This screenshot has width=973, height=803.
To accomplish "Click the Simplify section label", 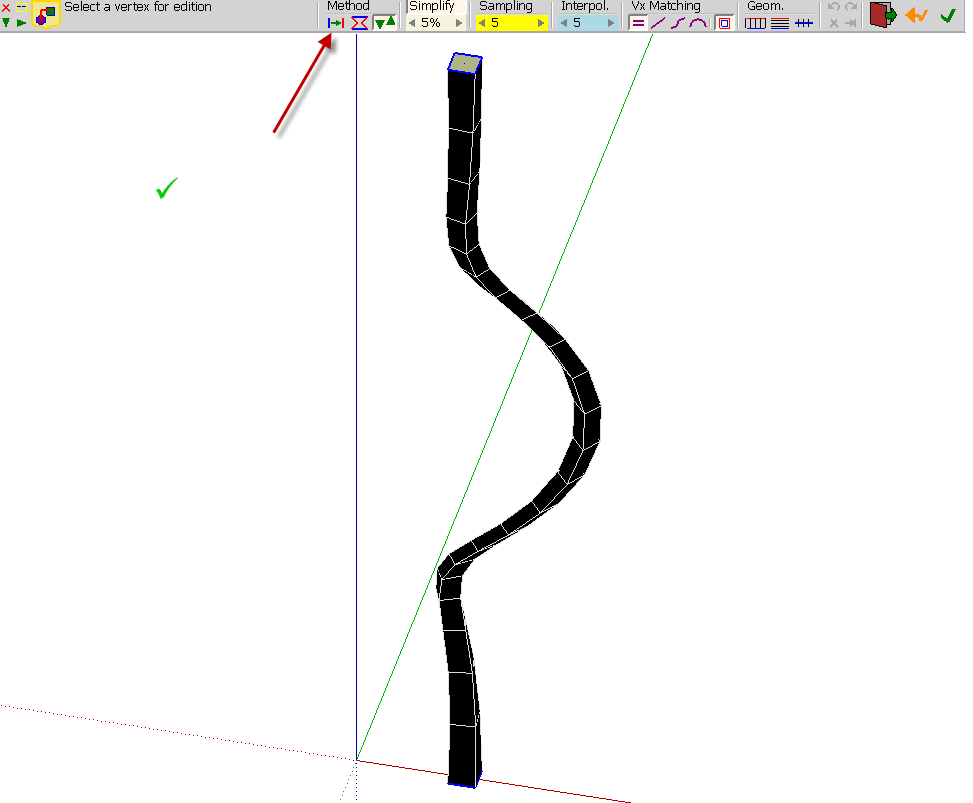I will [432, 6].
